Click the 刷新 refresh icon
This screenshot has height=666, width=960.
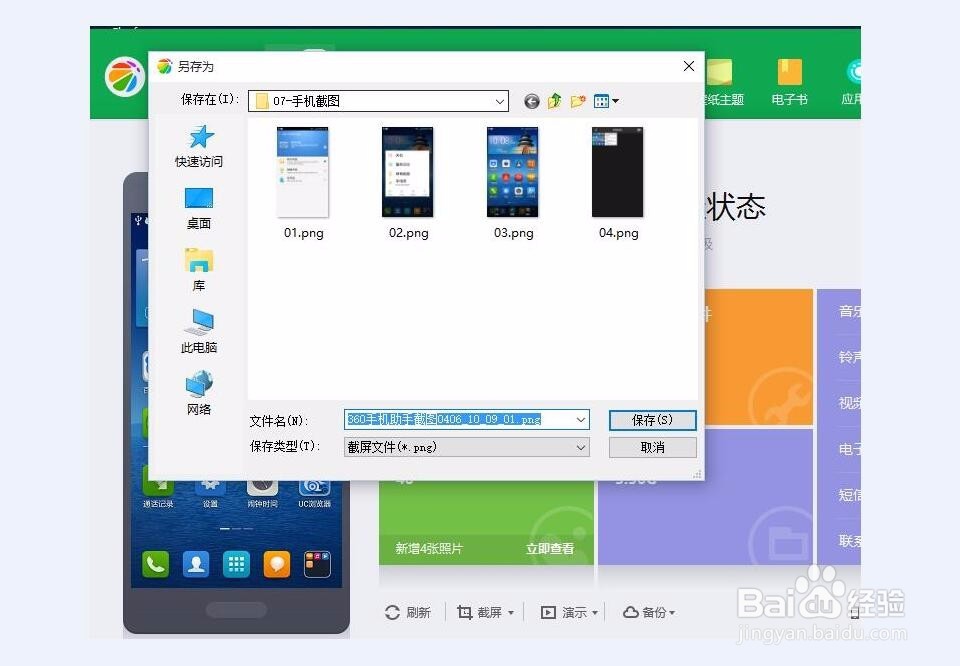coord(391,612)
